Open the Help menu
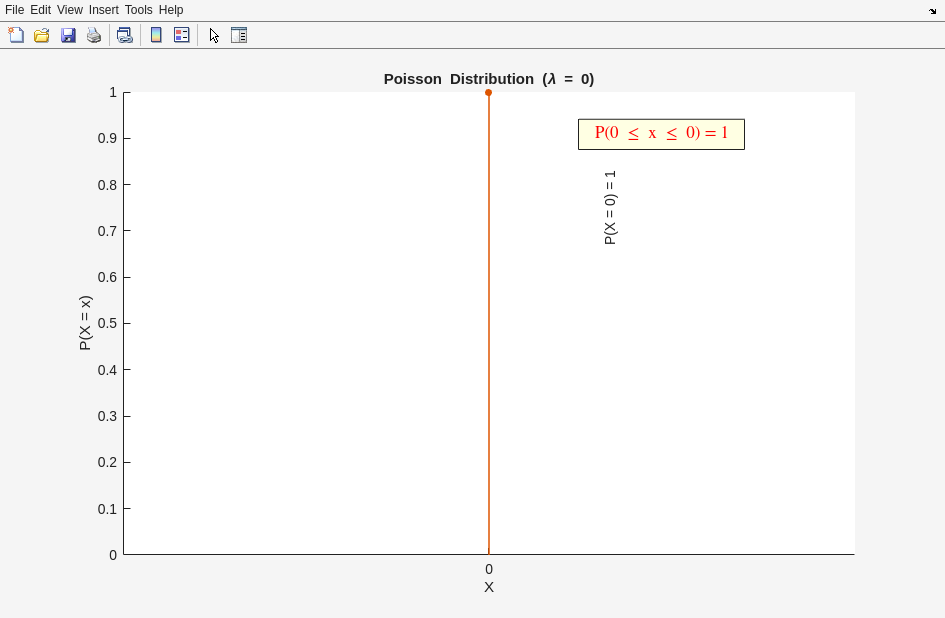 [171, 10]
